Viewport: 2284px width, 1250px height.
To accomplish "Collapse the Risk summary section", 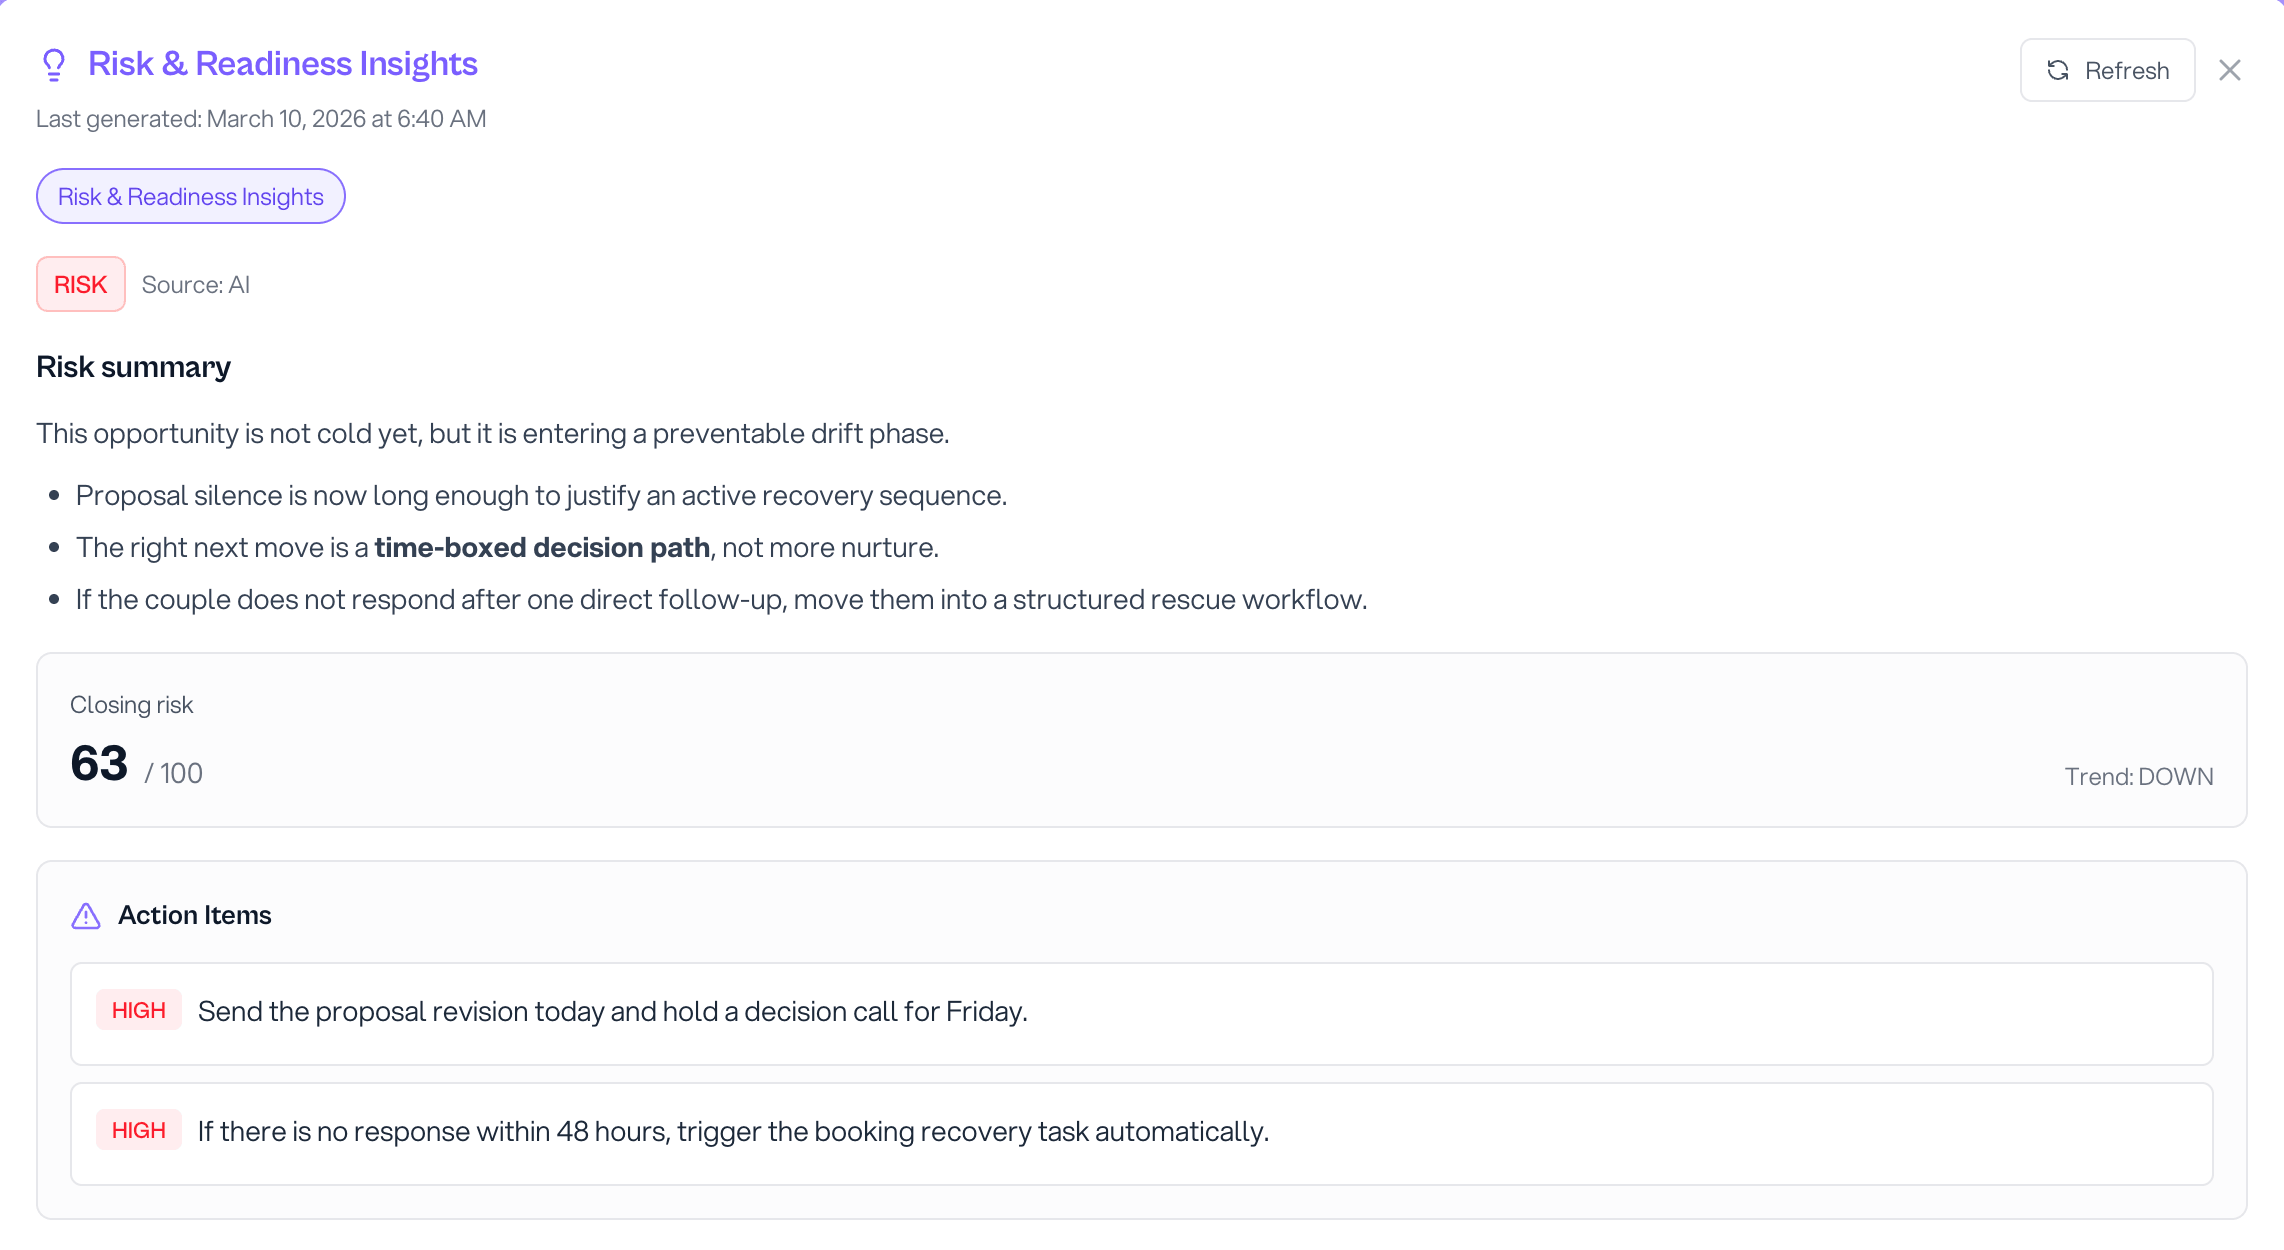I will tap(133, 366).
